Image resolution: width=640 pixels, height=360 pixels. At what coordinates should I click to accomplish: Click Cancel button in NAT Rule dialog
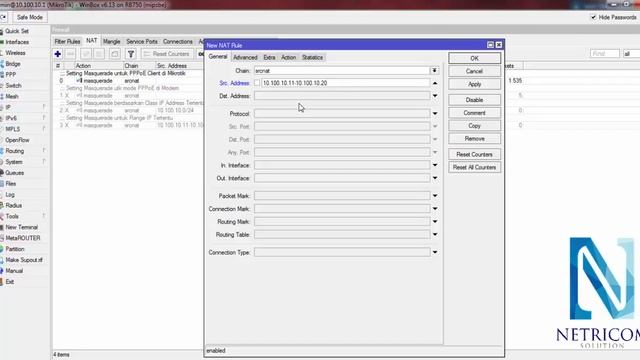474,71
